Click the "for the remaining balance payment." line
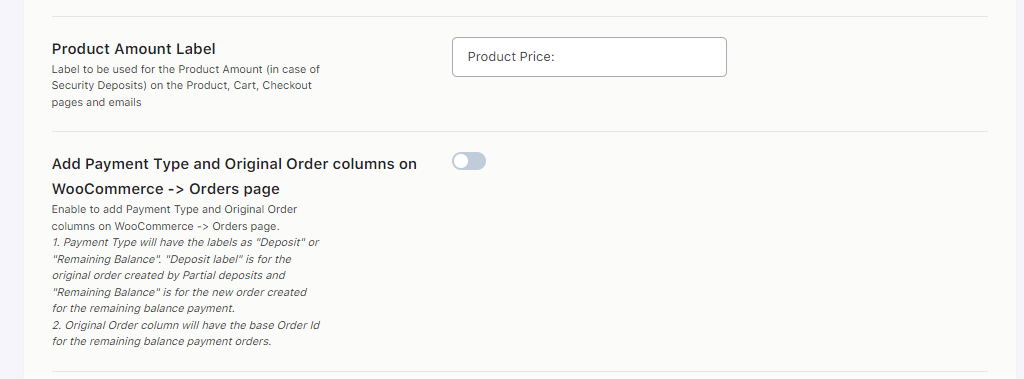1024x379 pixels. pyautogui.click(x=143, y=308)
